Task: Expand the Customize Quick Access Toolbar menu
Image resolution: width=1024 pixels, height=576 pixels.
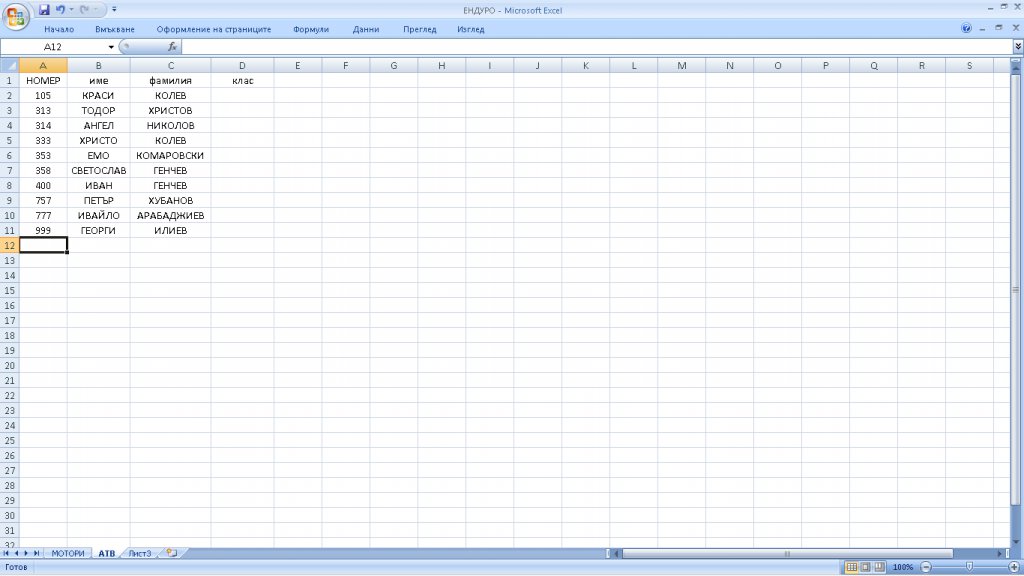Action: click(114, 9)
